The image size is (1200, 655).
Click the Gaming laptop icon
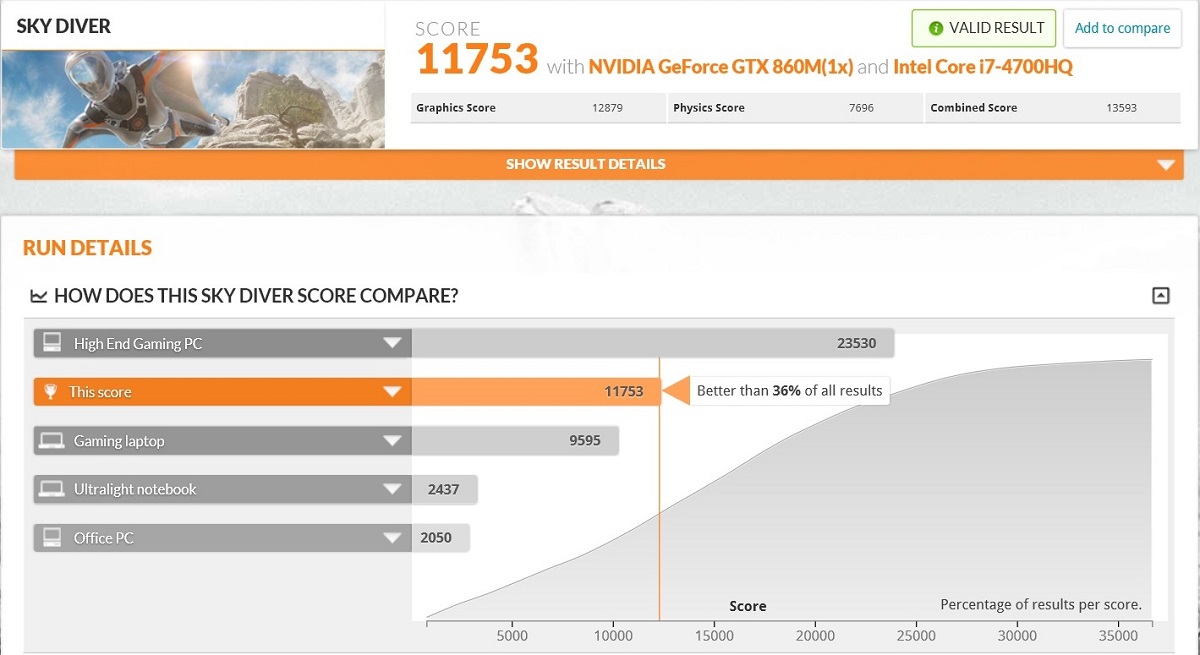[x=54, y=441]
